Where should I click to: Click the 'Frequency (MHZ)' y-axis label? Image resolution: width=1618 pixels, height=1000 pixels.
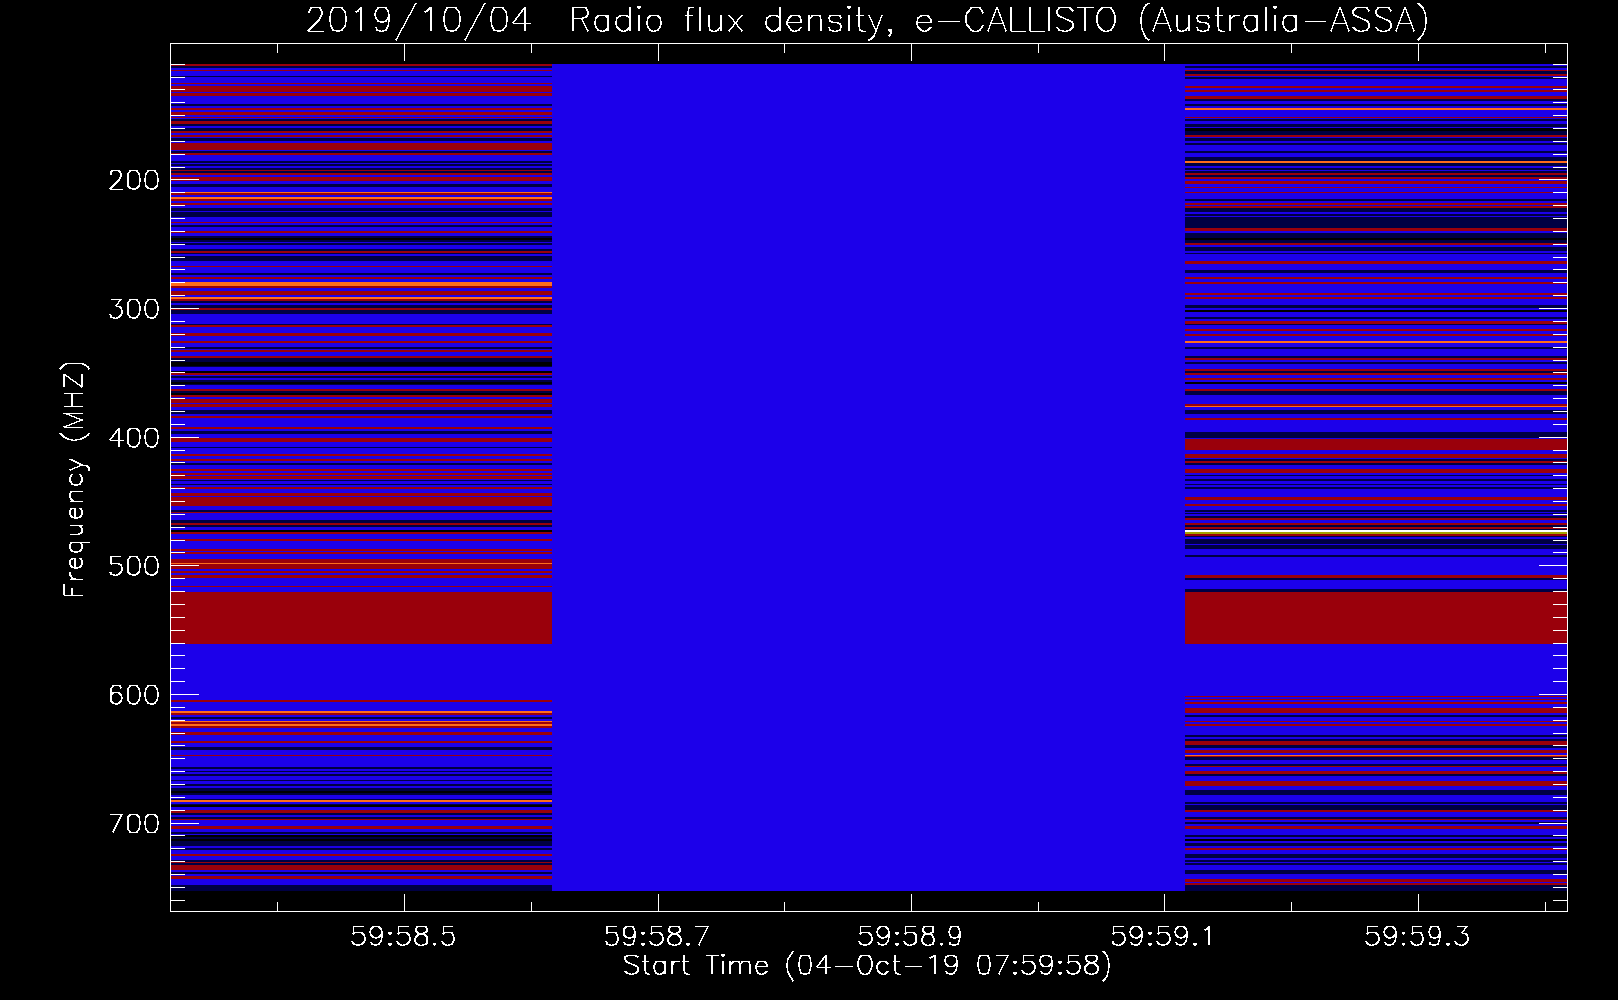pyautogui.click(x=74, y=480)
